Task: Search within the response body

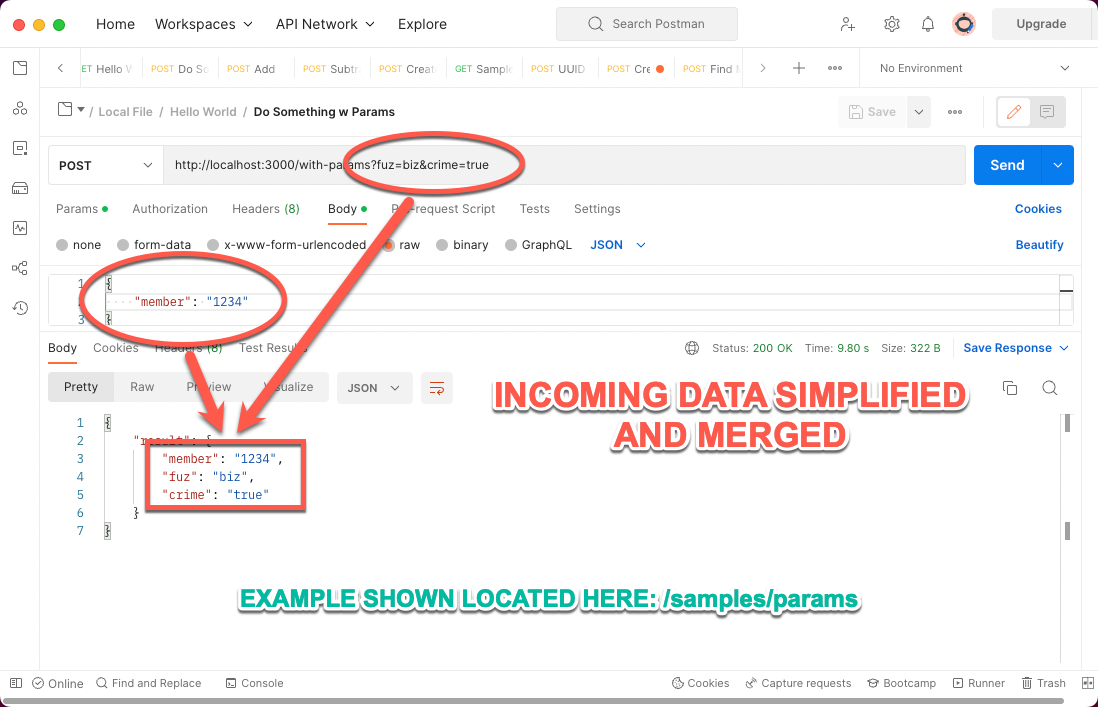Action: [x=1050, y=388]
